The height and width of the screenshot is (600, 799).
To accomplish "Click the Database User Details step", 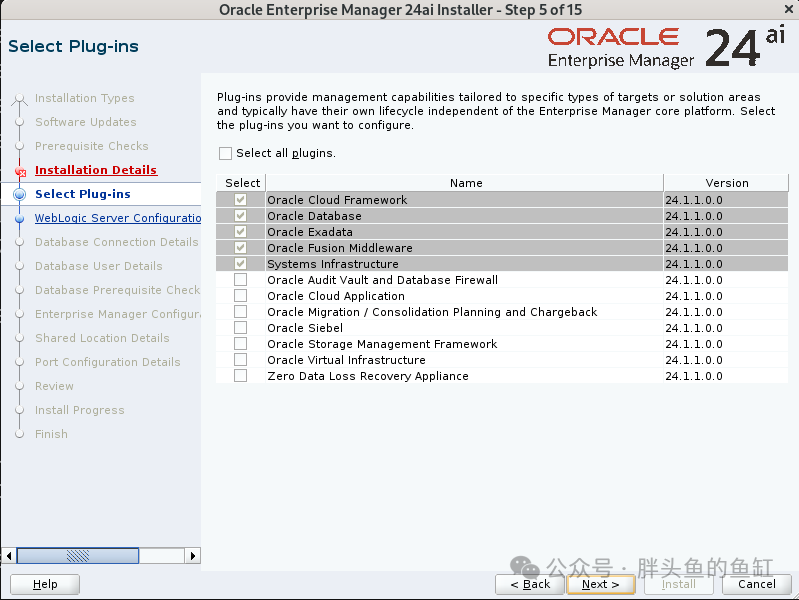I will tap(99, 266).
